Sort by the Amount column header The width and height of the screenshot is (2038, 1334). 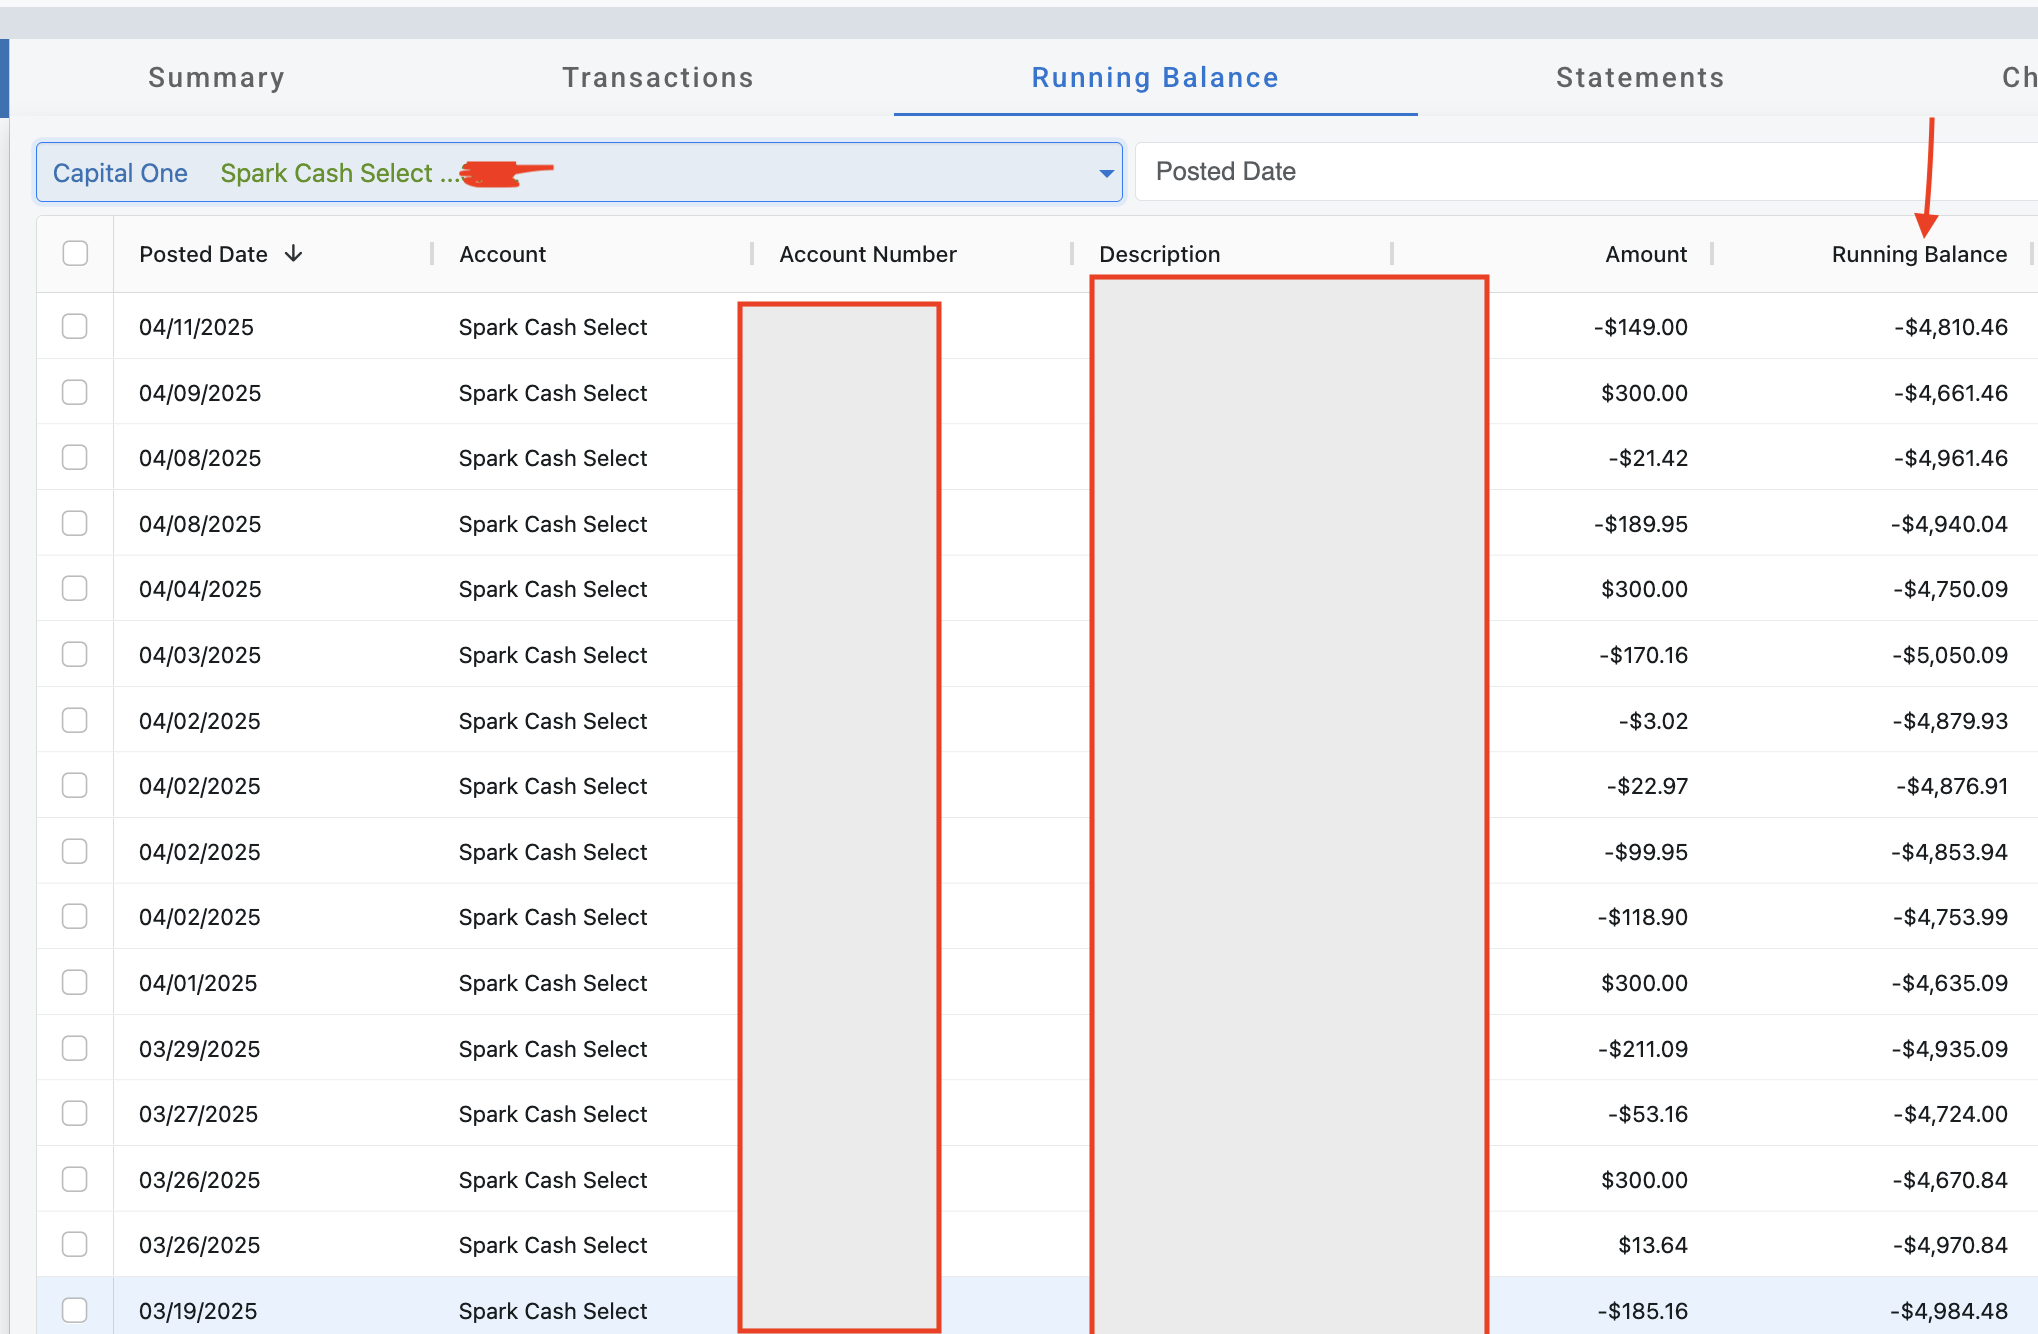coord(1645,254)
